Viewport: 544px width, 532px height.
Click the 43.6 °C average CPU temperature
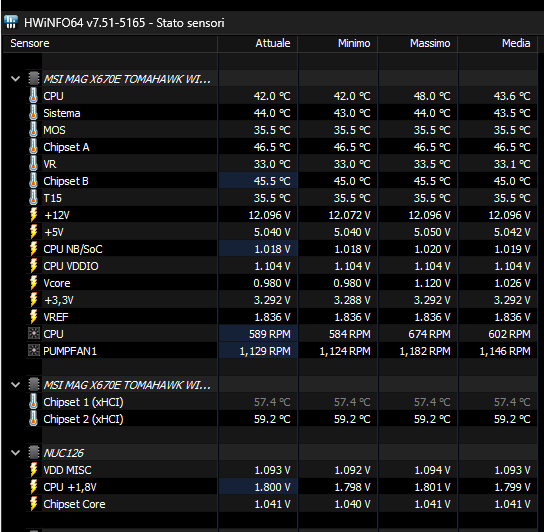512,96
